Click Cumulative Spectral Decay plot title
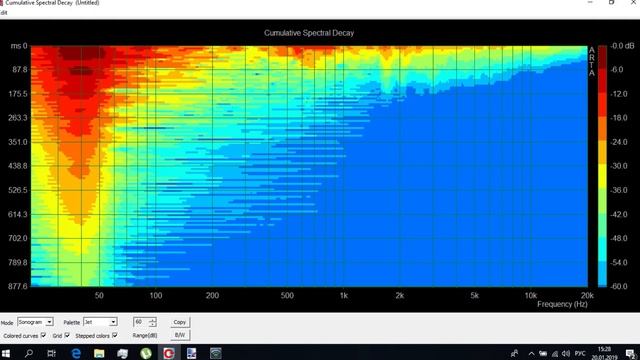The width and height of the screenshot is (640, 360). pos(309,33)
